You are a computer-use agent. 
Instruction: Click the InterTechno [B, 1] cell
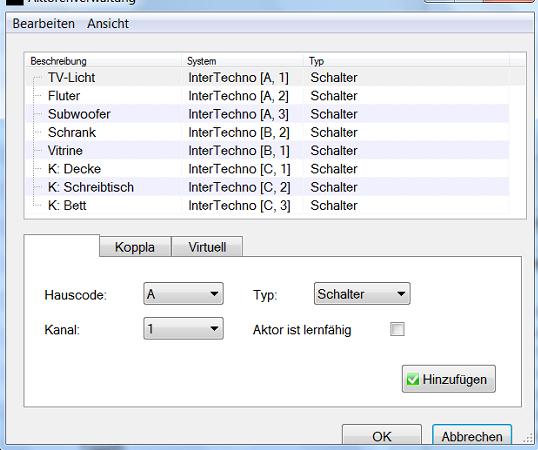pyautogui.click(x=239, y=151)
